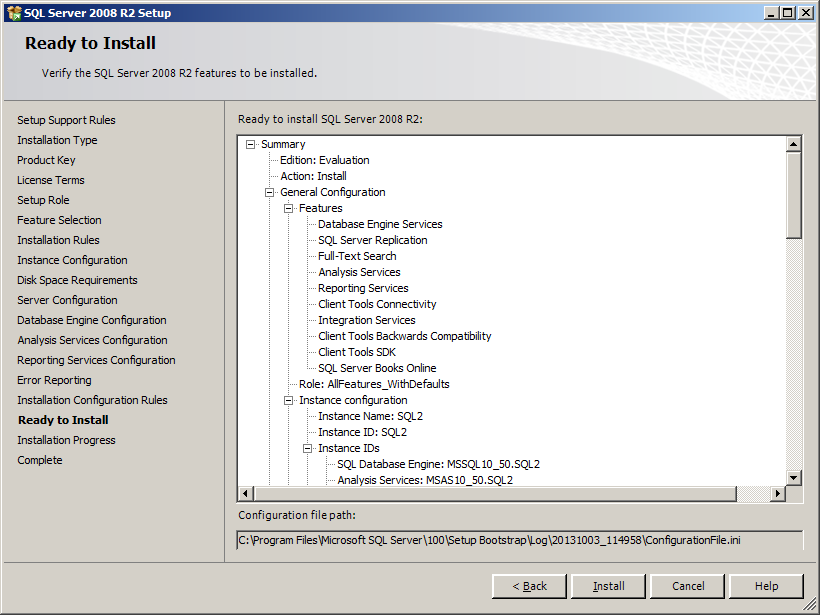This screenshot has height=615, width=820.
Task: Select the Disk Space Requirements step
Action: point(77,280)
